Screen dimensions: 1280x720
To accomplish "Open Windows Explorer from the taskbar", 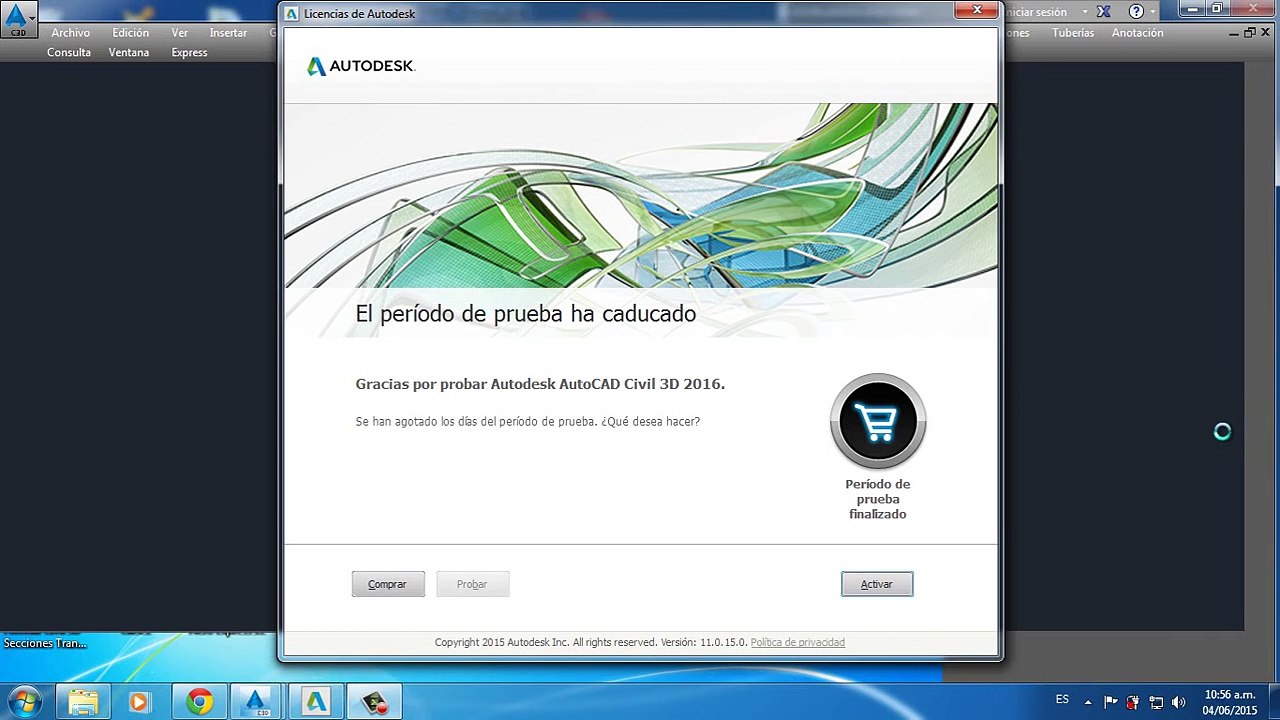I will [83, 702].
